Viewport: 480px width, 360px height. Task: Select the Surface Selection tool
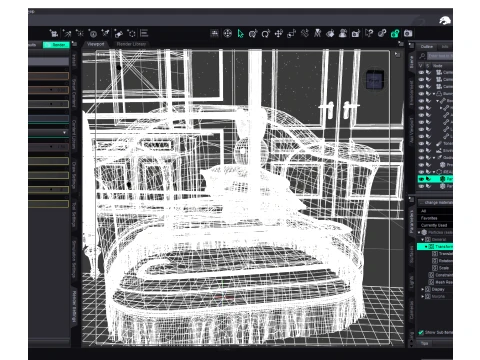tap(330, 34)
